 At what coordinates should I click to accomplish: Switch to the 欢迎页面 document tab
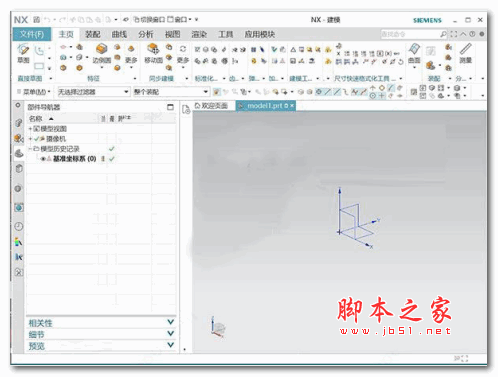coord(211,106)
